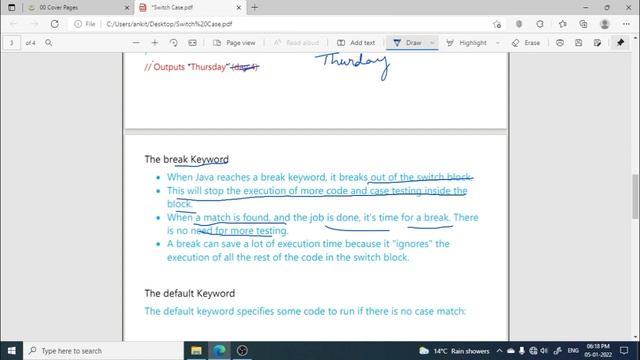Open the notification center
640x360 pixels.
coord(624,351)
